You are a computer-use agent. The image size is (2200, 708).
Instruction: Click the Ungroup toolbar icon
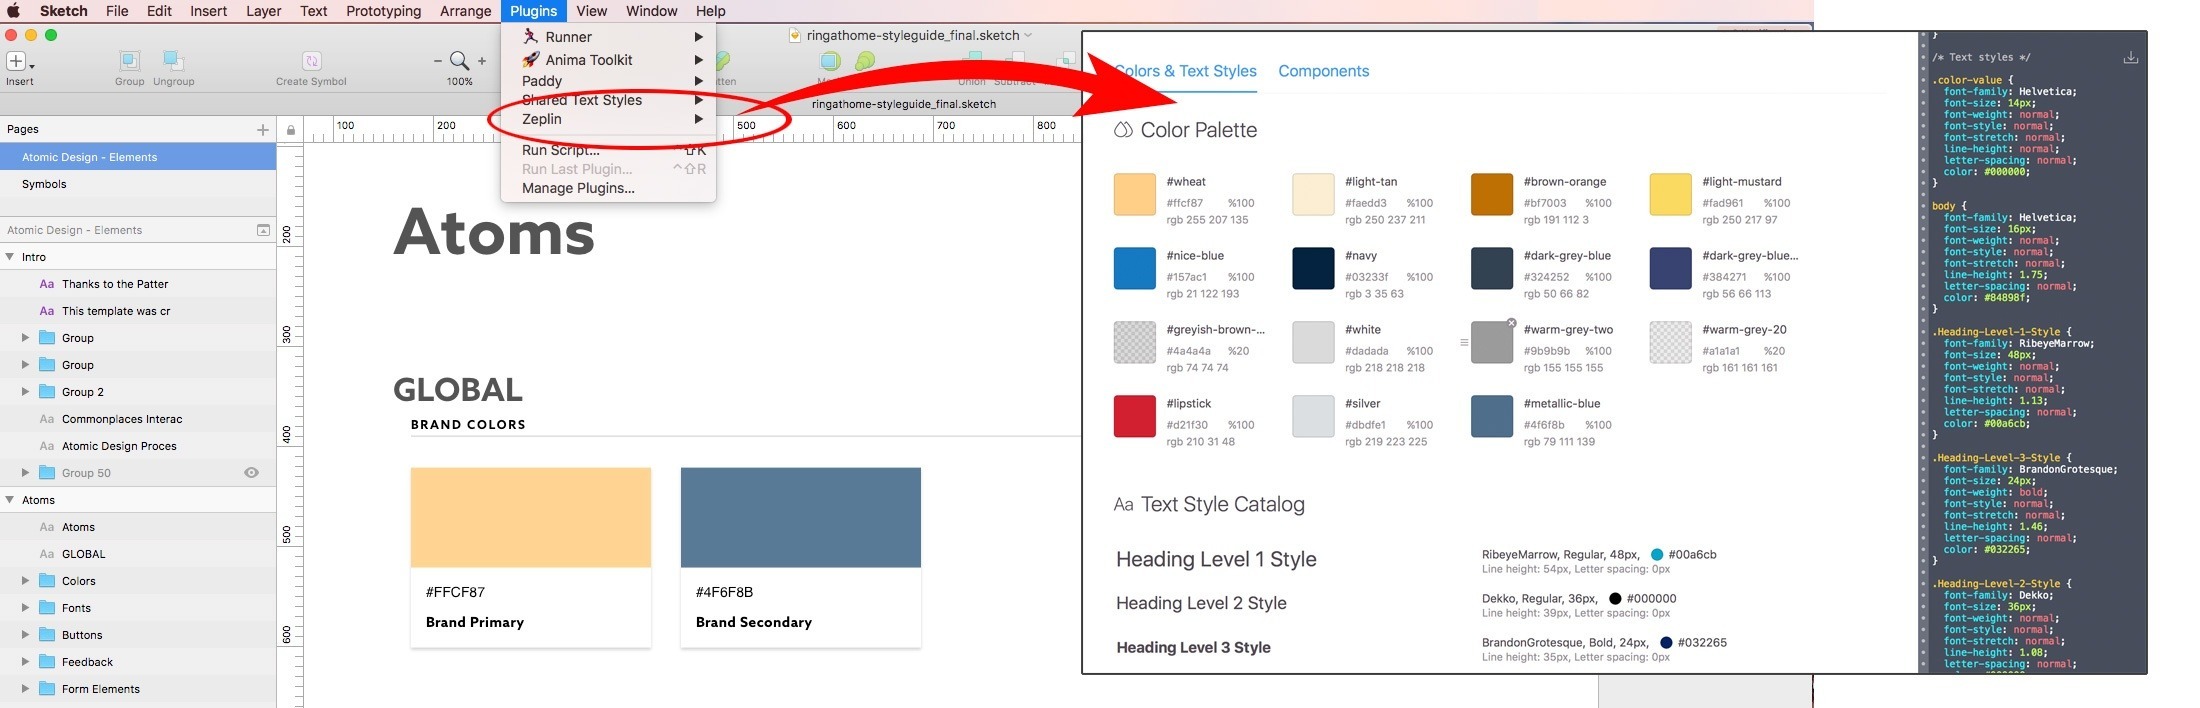pos(173,61)
